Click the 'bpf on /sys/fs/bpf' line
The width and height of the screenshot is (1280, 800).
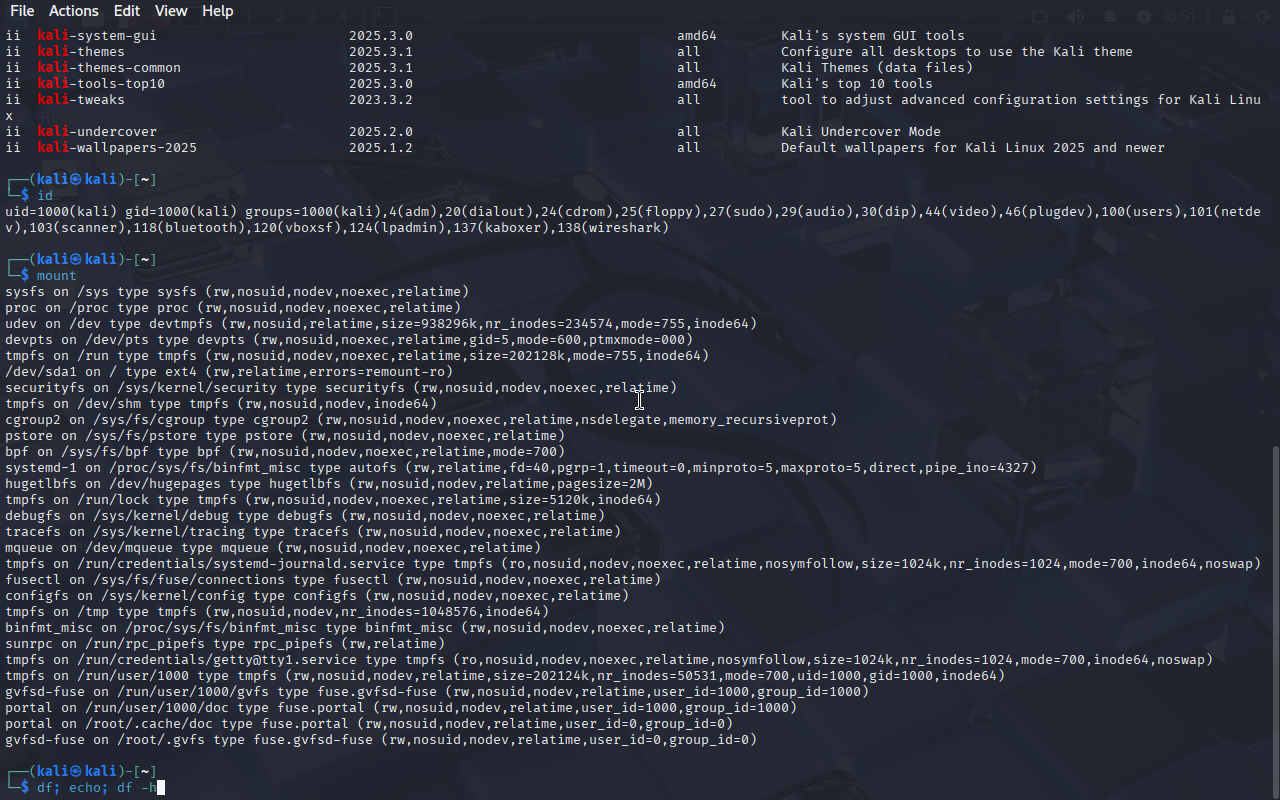pyautogui.click(x=285, y=452)
